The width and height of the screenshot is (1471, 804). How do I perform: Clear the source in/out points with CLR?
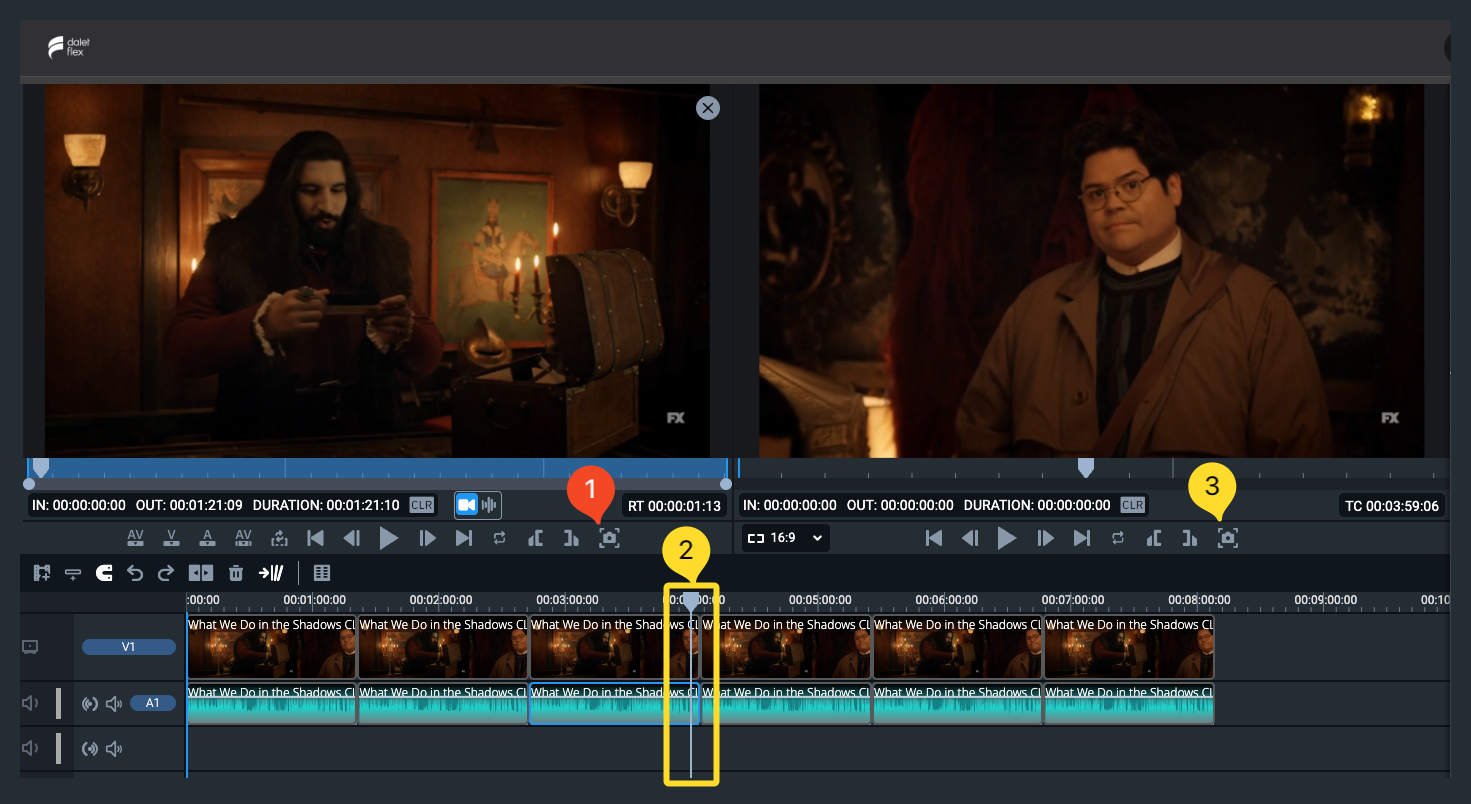pos(421,505)
